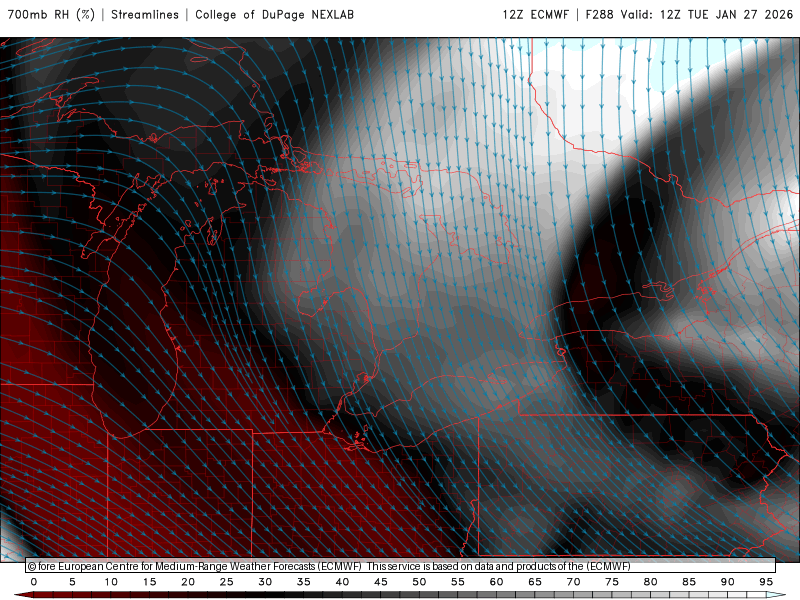Click the "Streamlines" label in the header
Viewport: 800px width, 600px height.
(x=145, y=14)
